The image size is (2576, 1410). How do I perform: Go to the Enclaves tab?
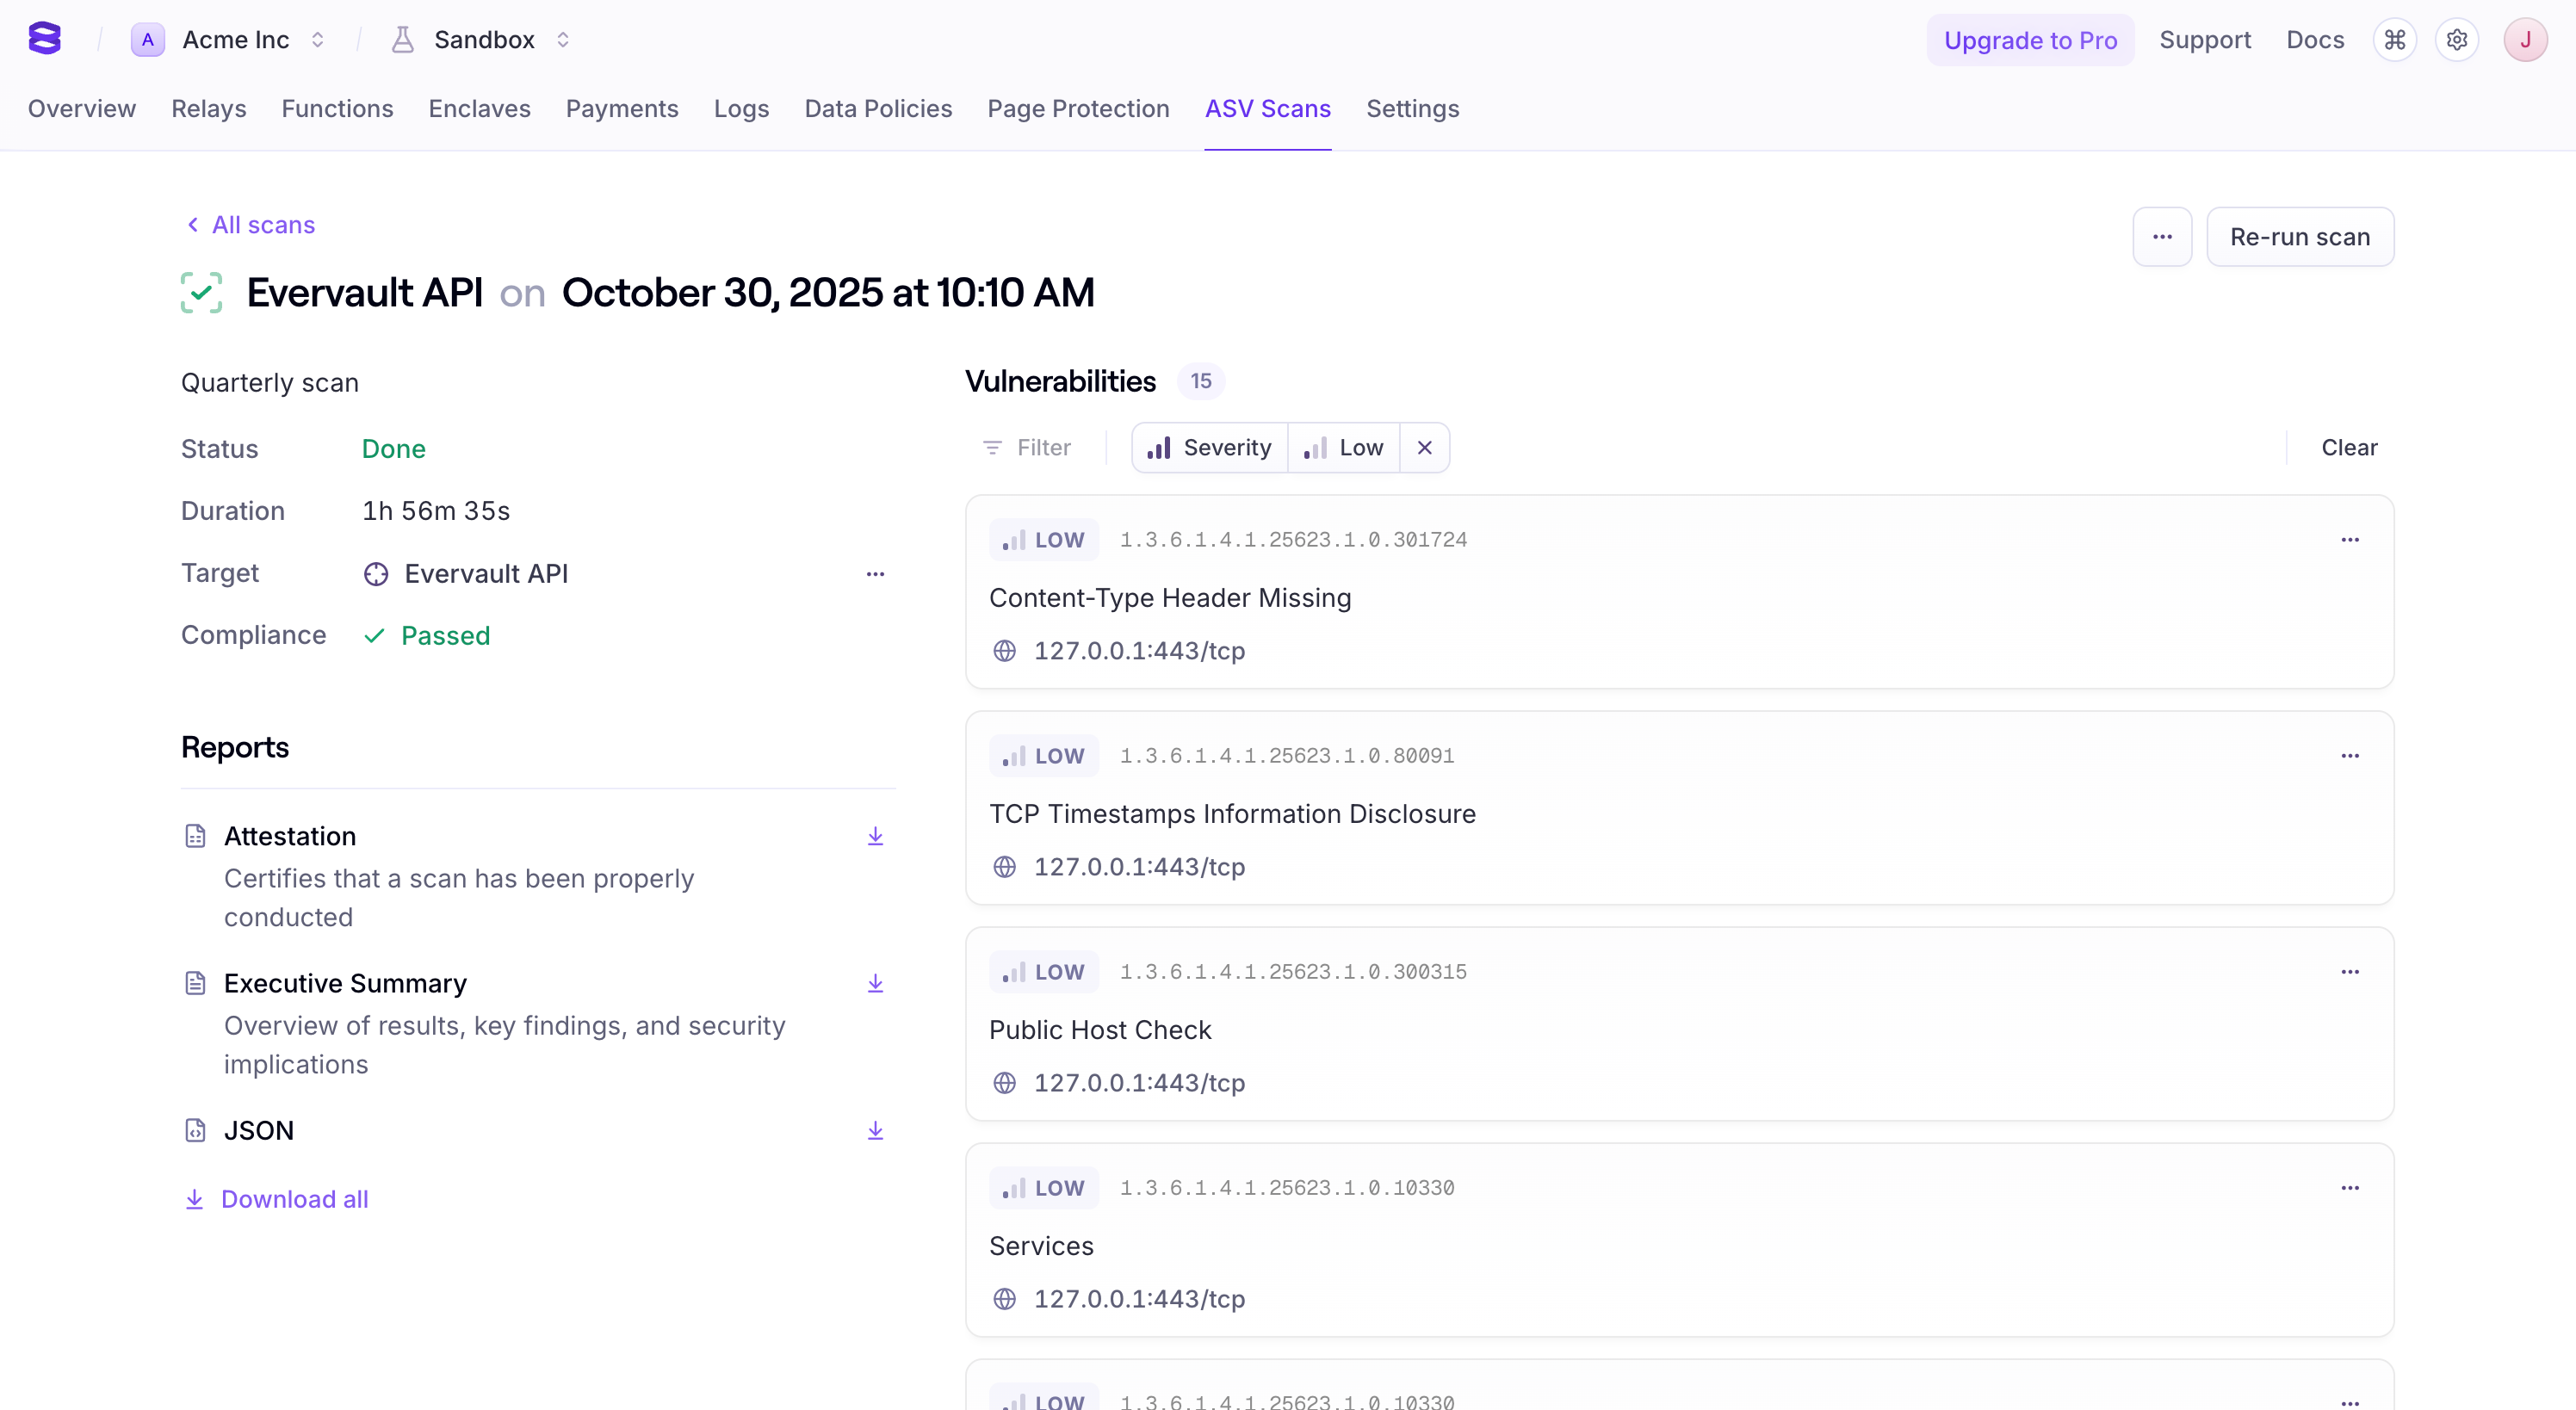pyautogui.click(x=479, y=109)
